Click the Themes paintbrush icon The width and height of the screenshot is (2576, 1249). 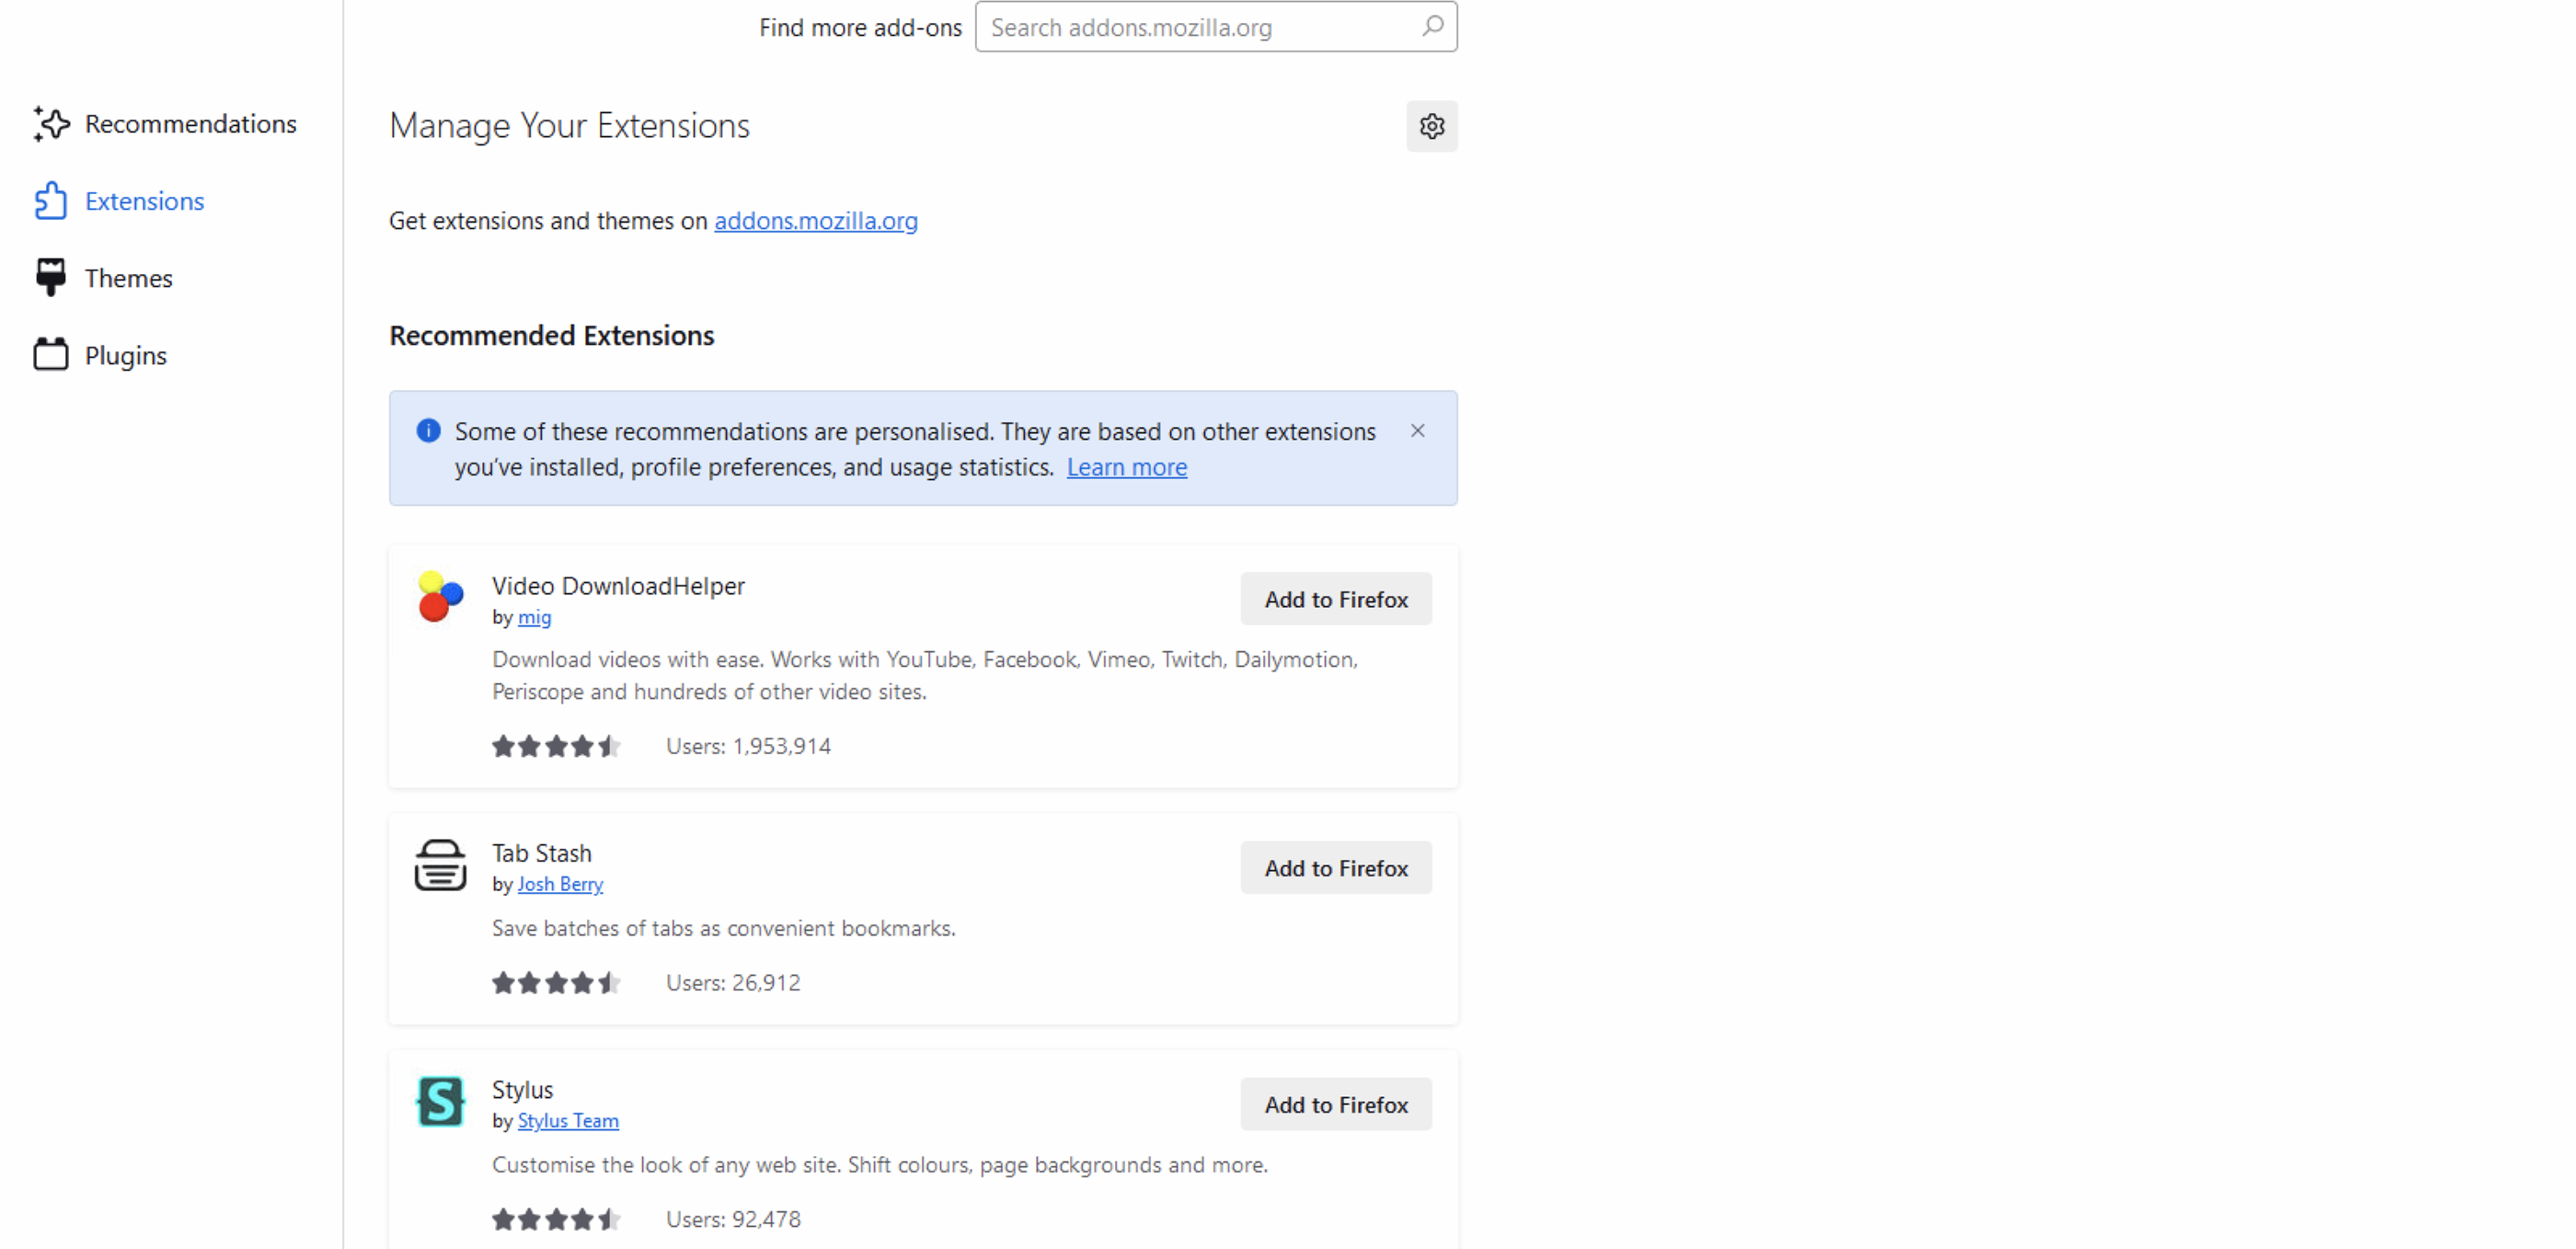pyautogui.click(x=51, y=277)
